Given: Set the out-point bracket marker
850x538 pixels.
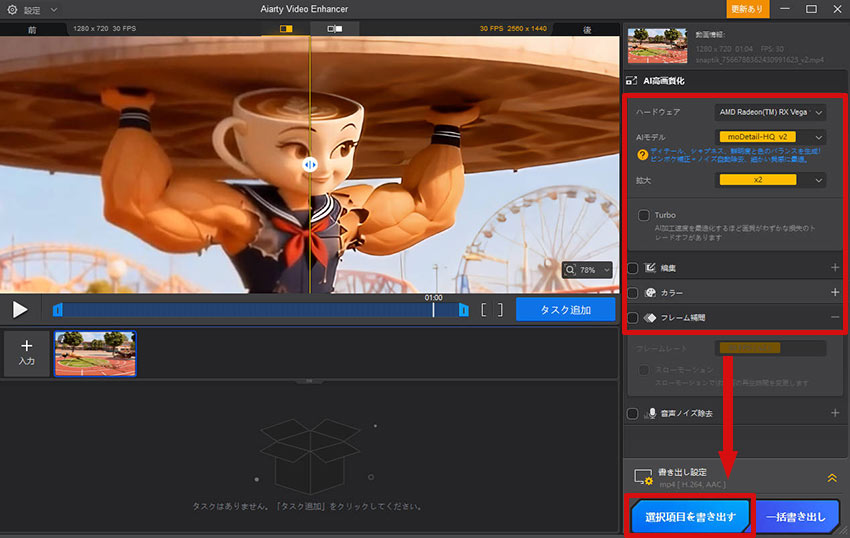Looking at the screenshot, I should click(x=500, y=310).
